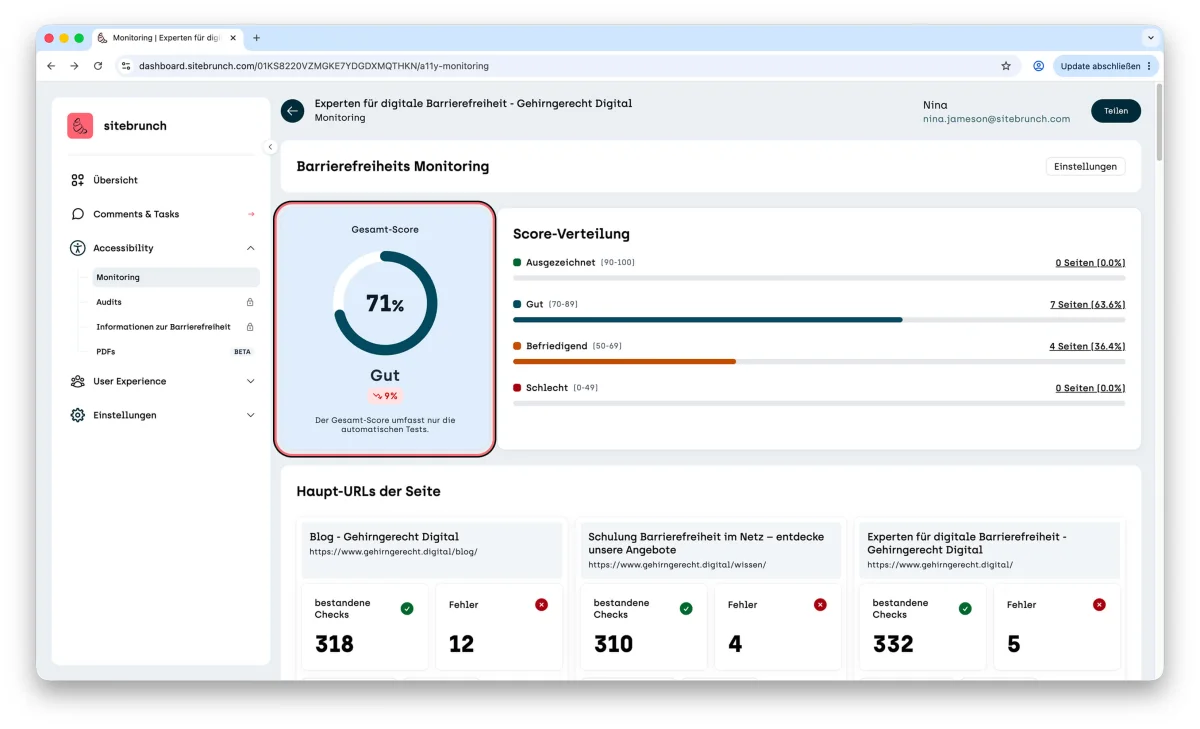Click red error icon in the 5 Fehler card

pos(1099,604)
